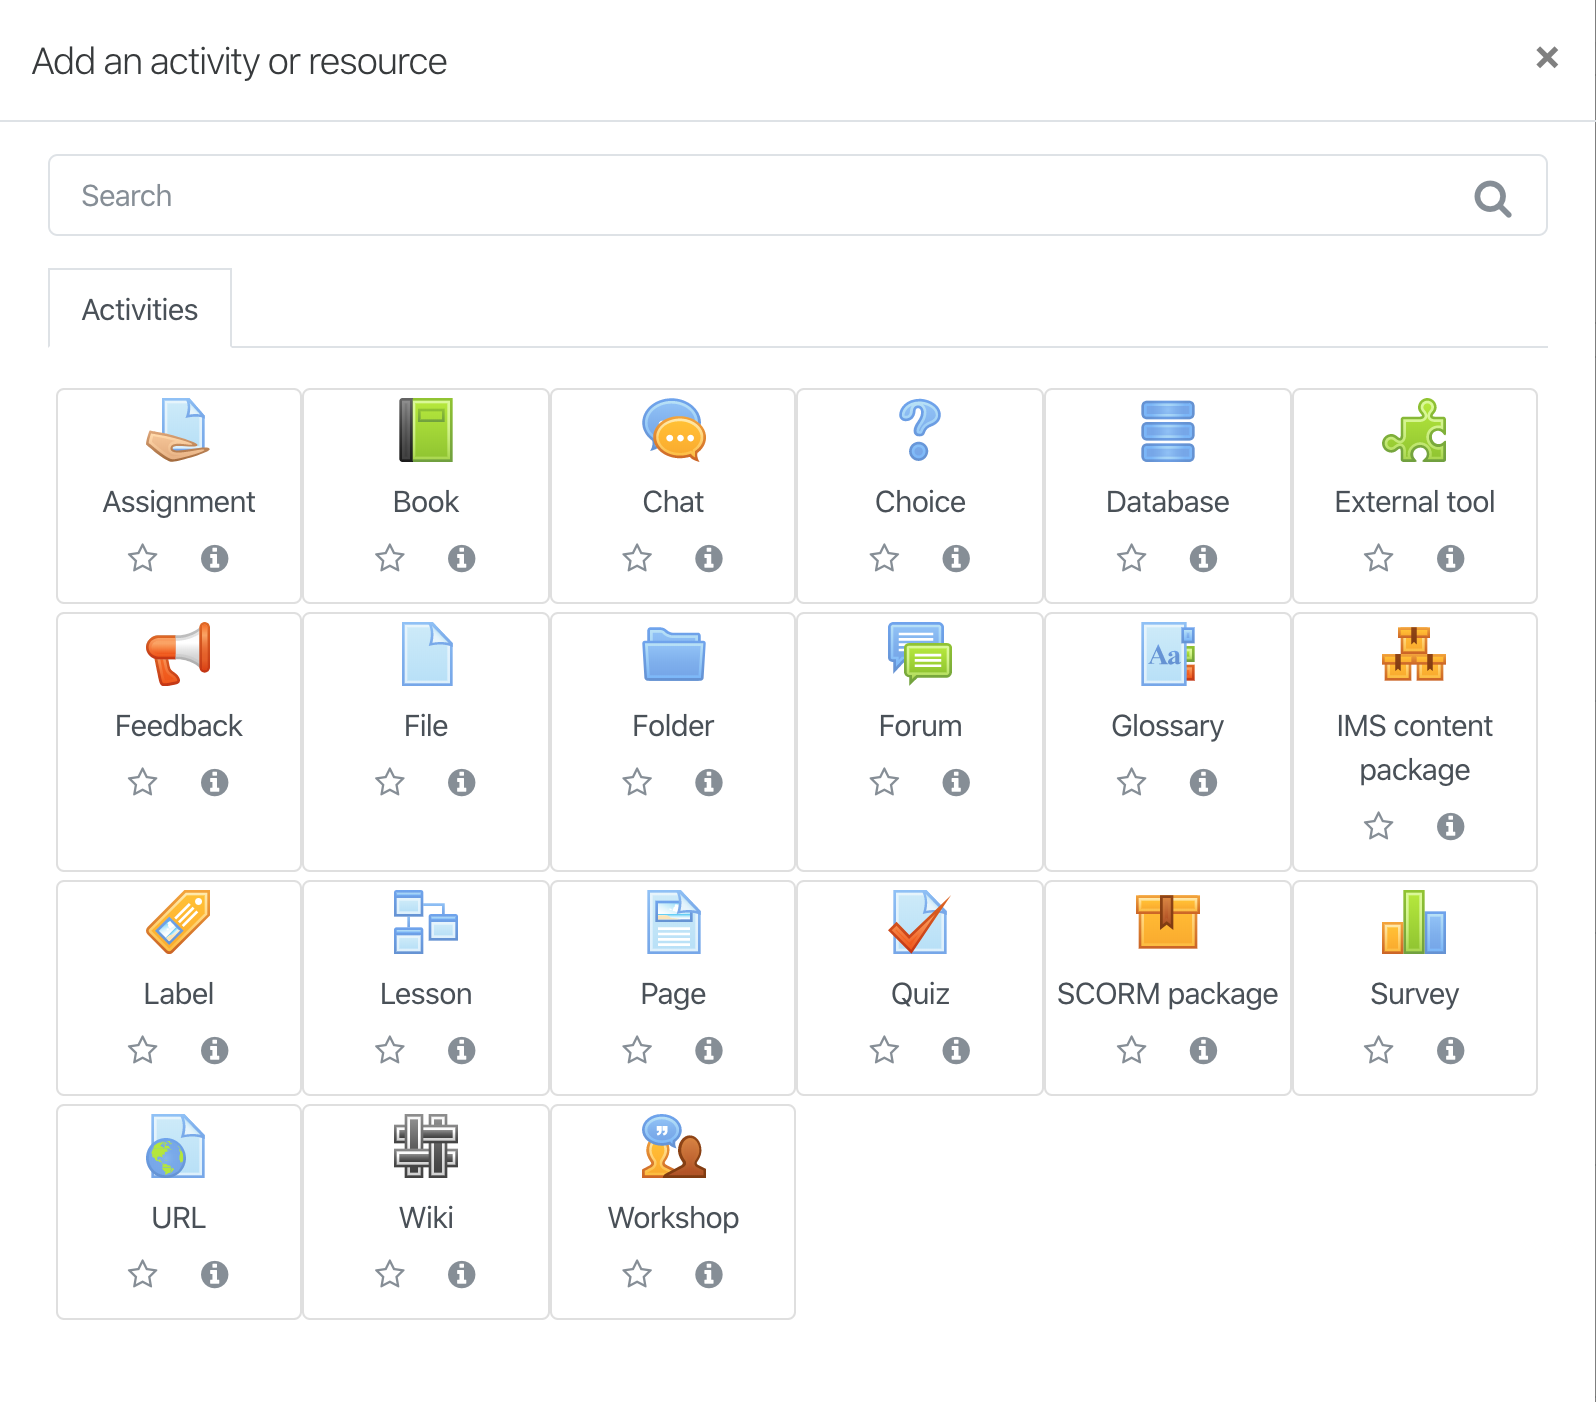Toggle favourite star for URL
The height and width of the screenshot is (1402, 1596).
[x=143, y=1274]
